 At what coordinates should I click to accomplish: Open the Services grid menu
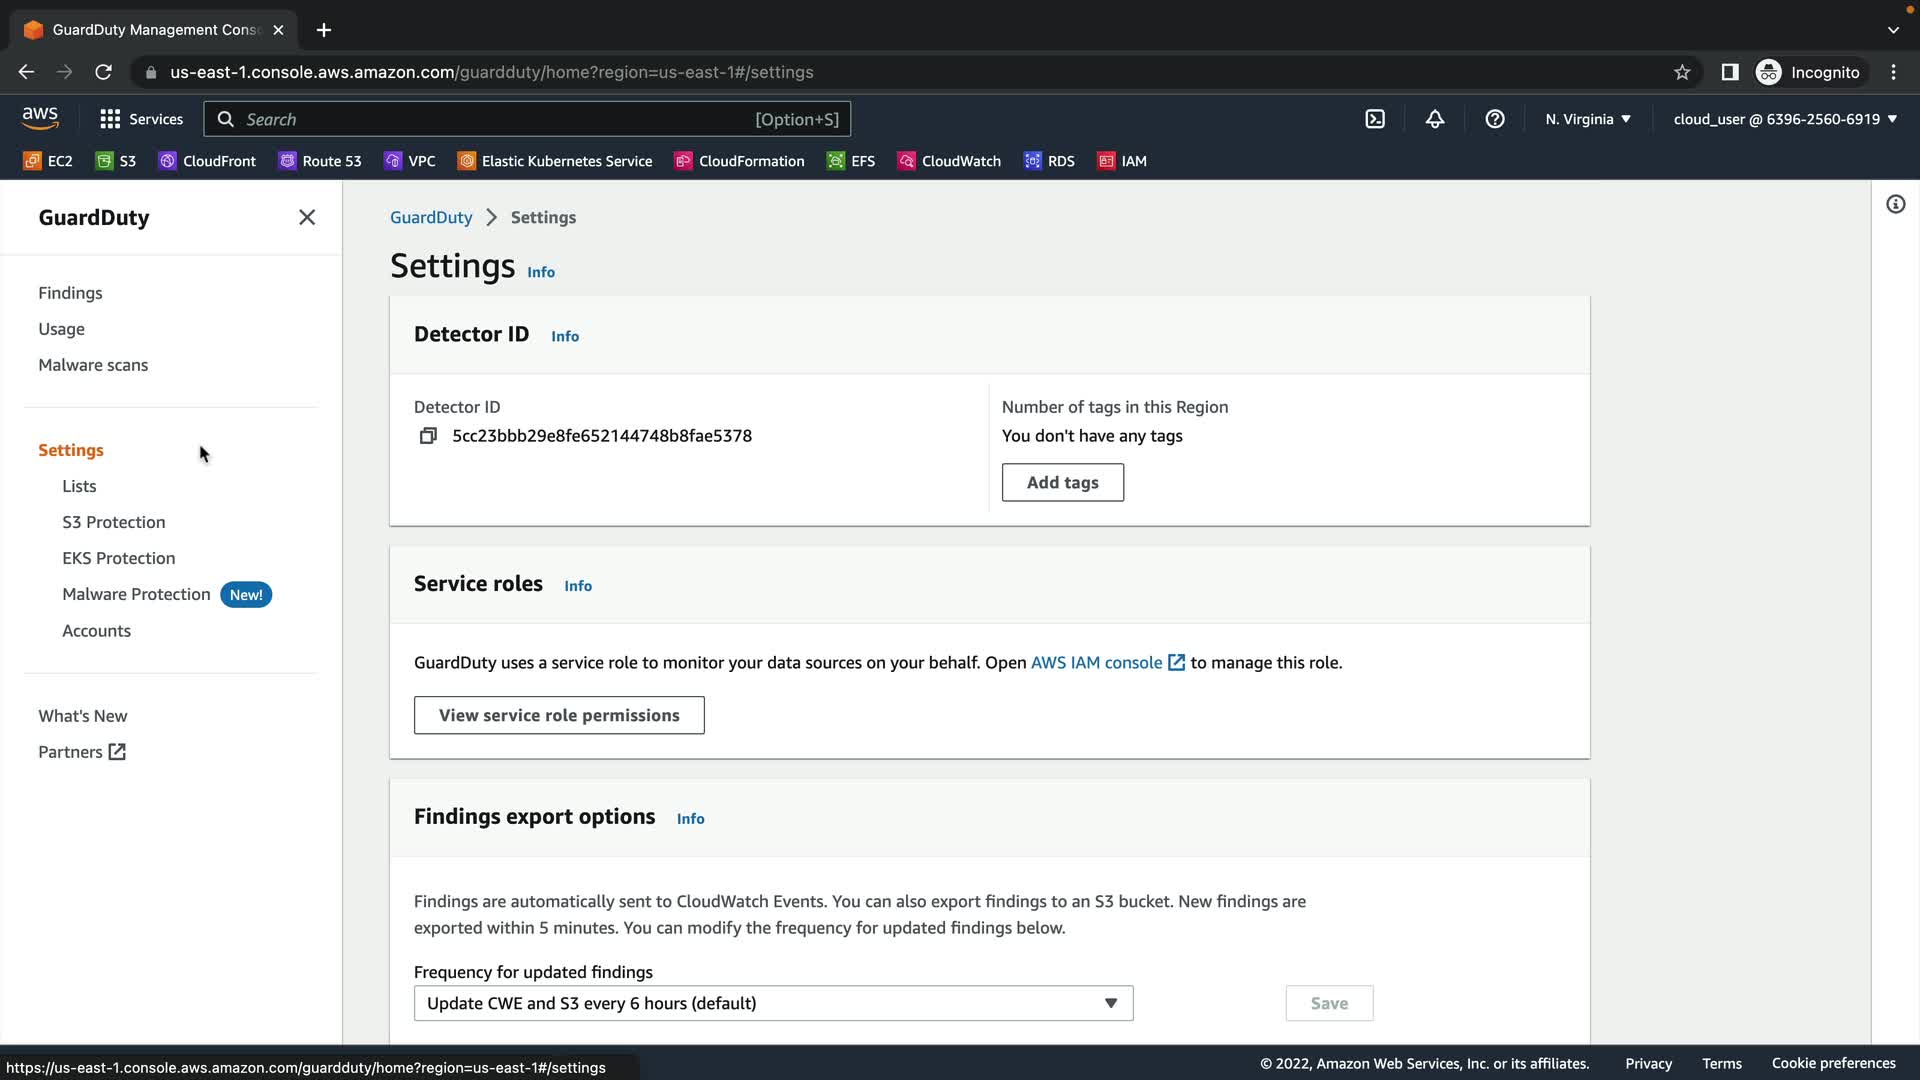click(141, 119)
